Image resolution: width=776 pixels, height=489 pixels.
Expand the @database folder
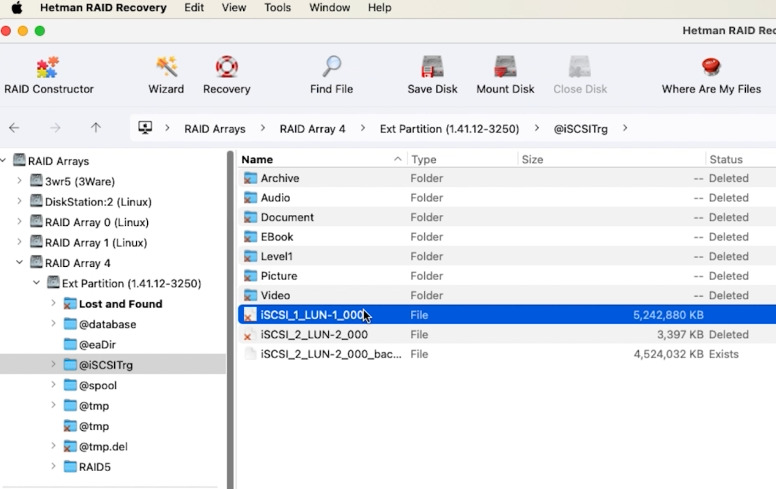53,323
